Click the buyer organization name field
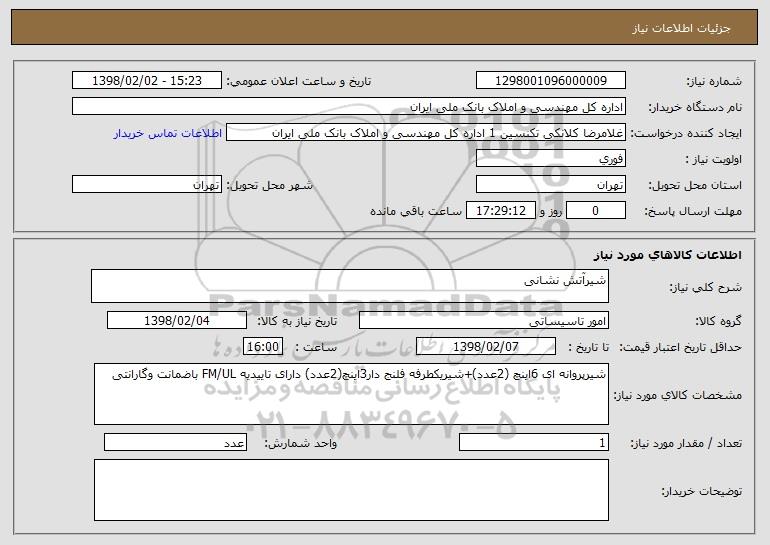 pos(349,107)
